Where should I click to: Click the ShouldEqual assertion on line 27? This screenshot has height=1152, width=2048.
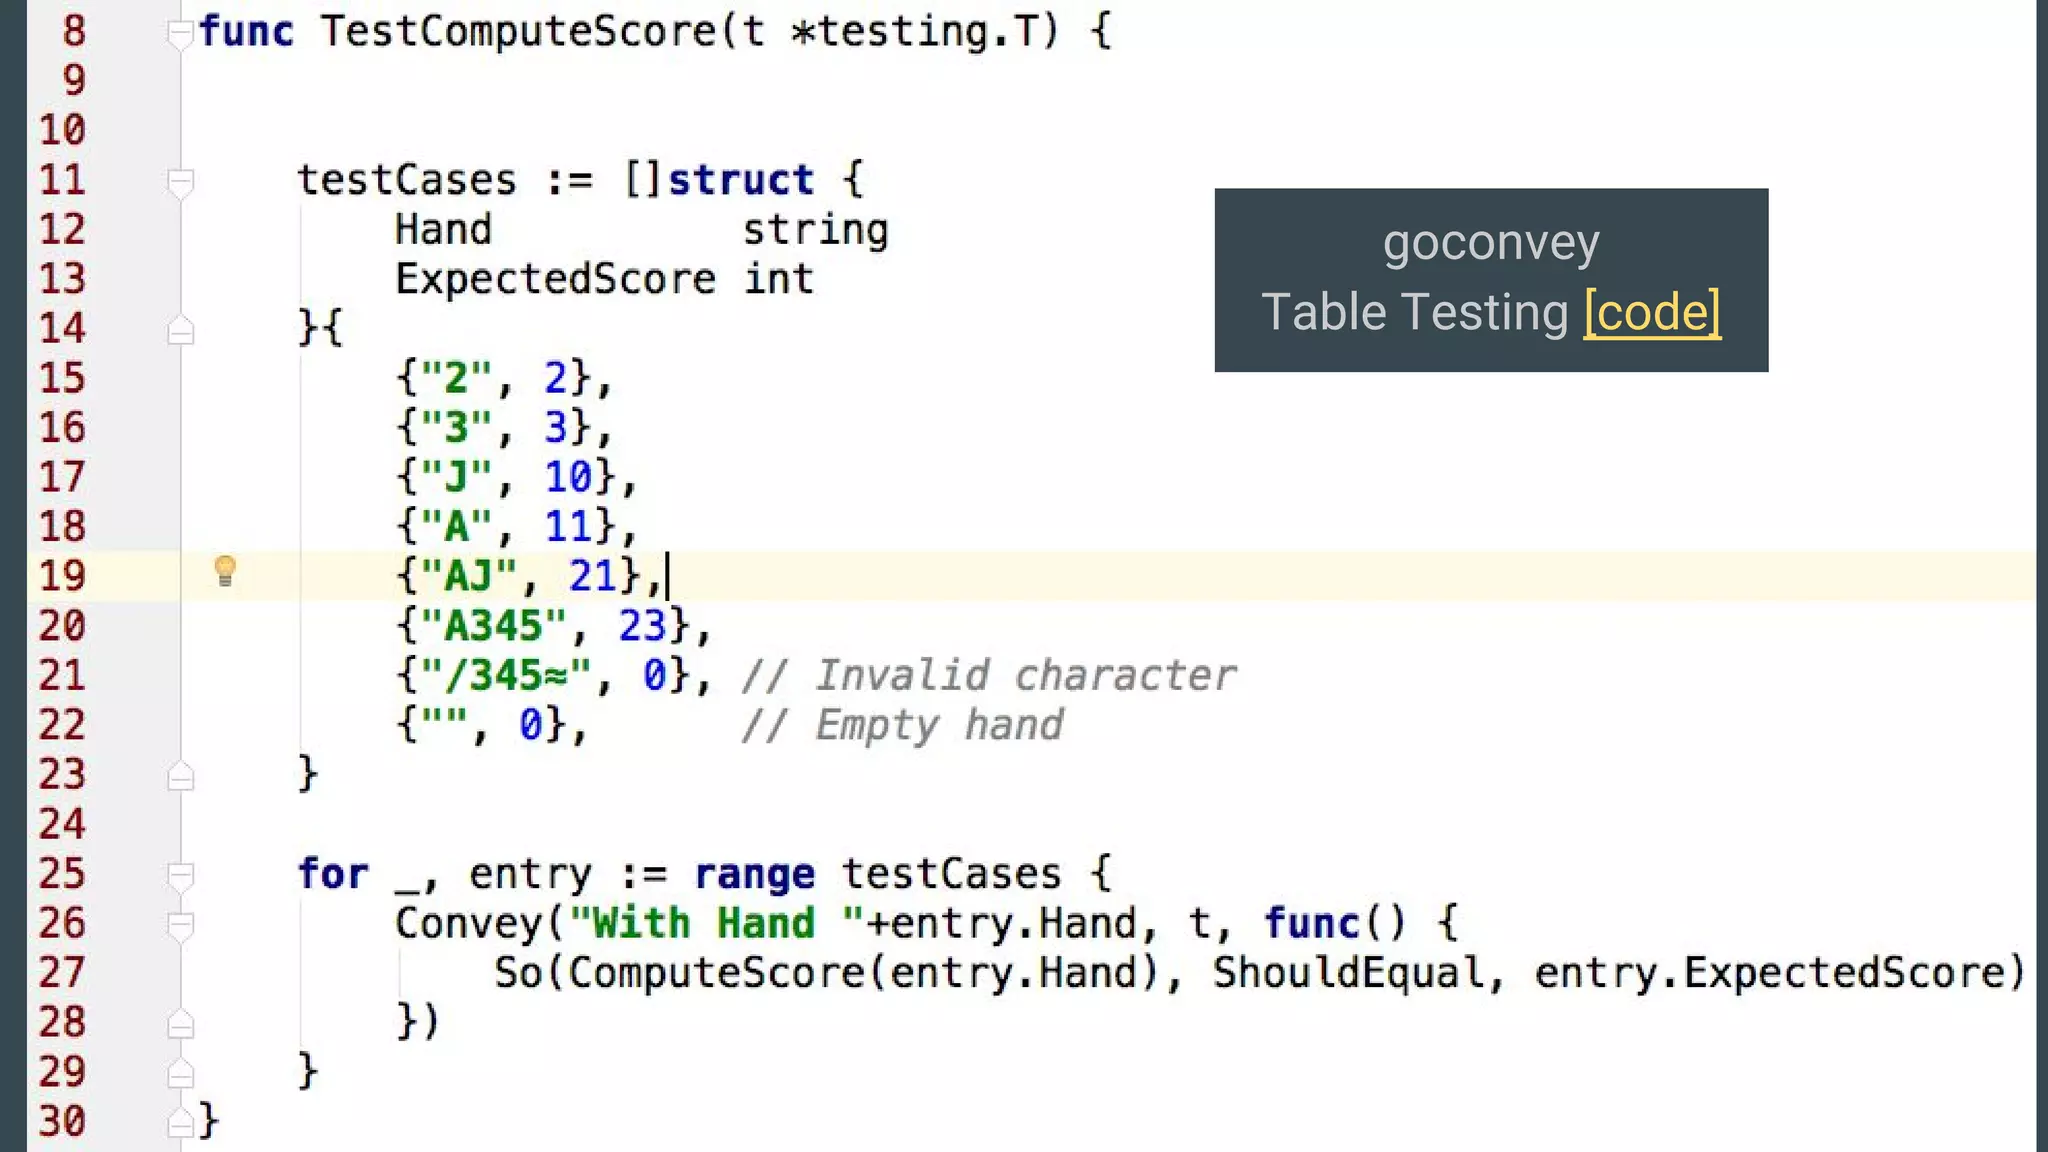coord(1349,972)
